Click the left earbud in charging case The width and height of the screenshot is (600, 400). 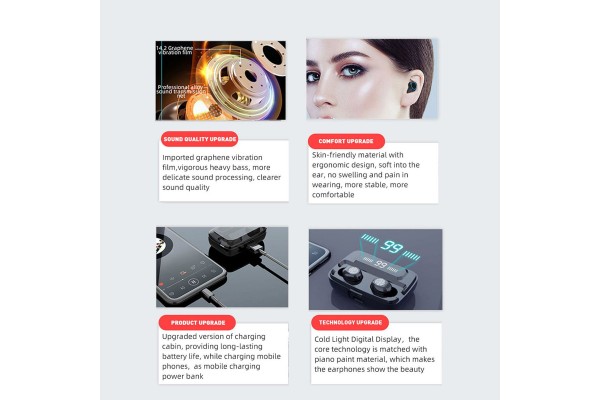pos(351,274)
